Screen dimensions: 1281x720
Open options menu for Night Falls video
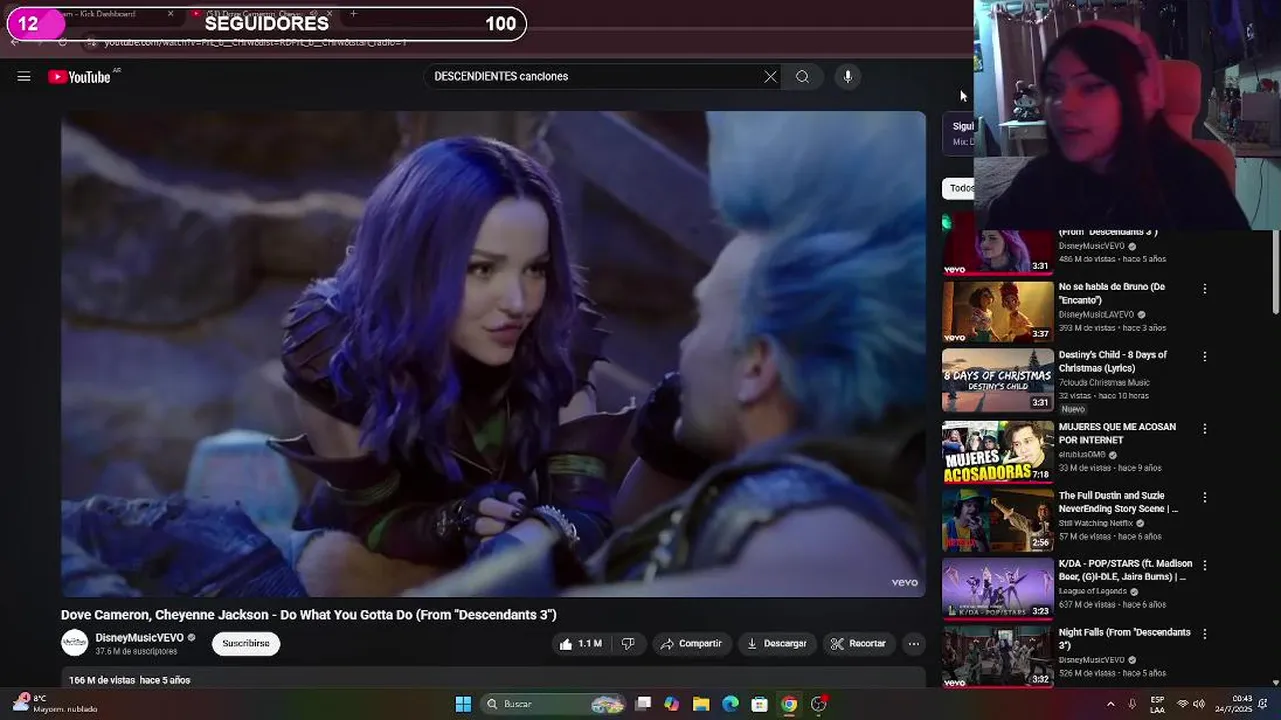1204,634
